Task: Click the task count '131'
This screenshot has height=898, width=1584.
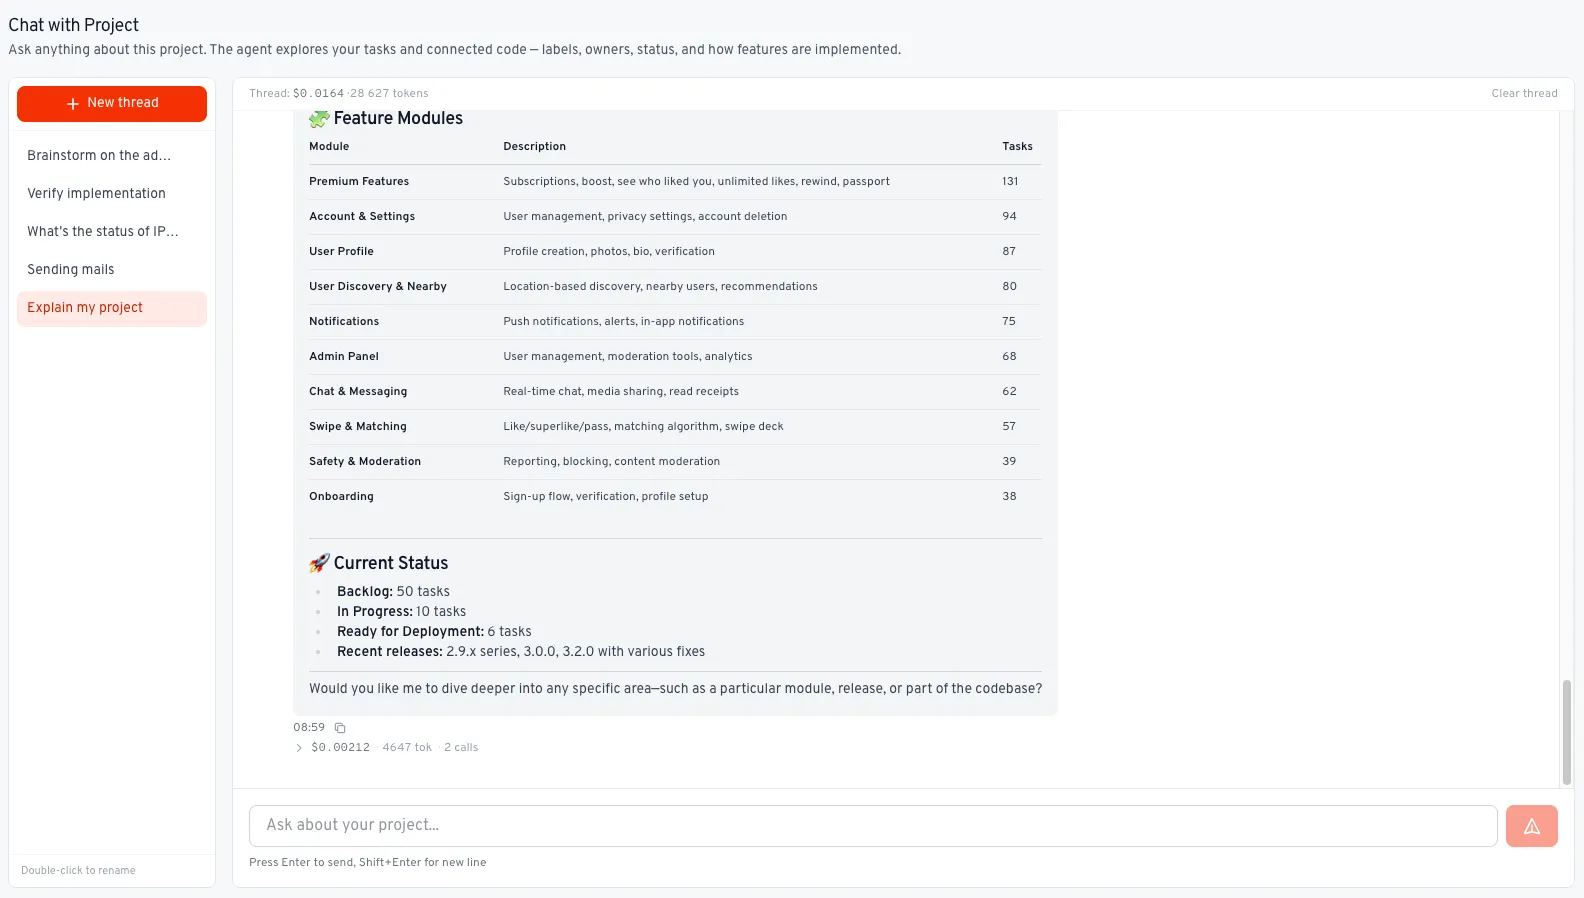Action: (1010, 182)
